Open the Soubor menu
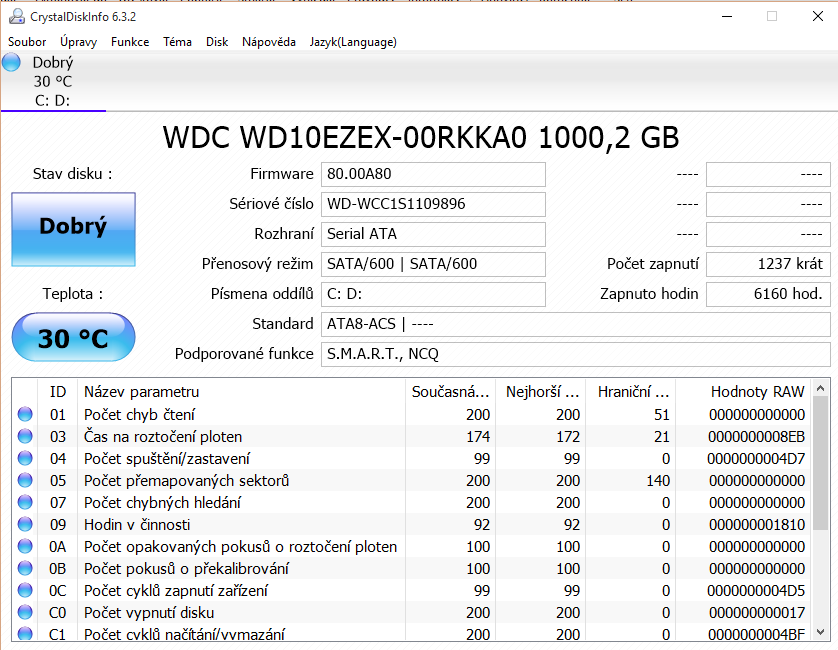 [x=27, y=42]
